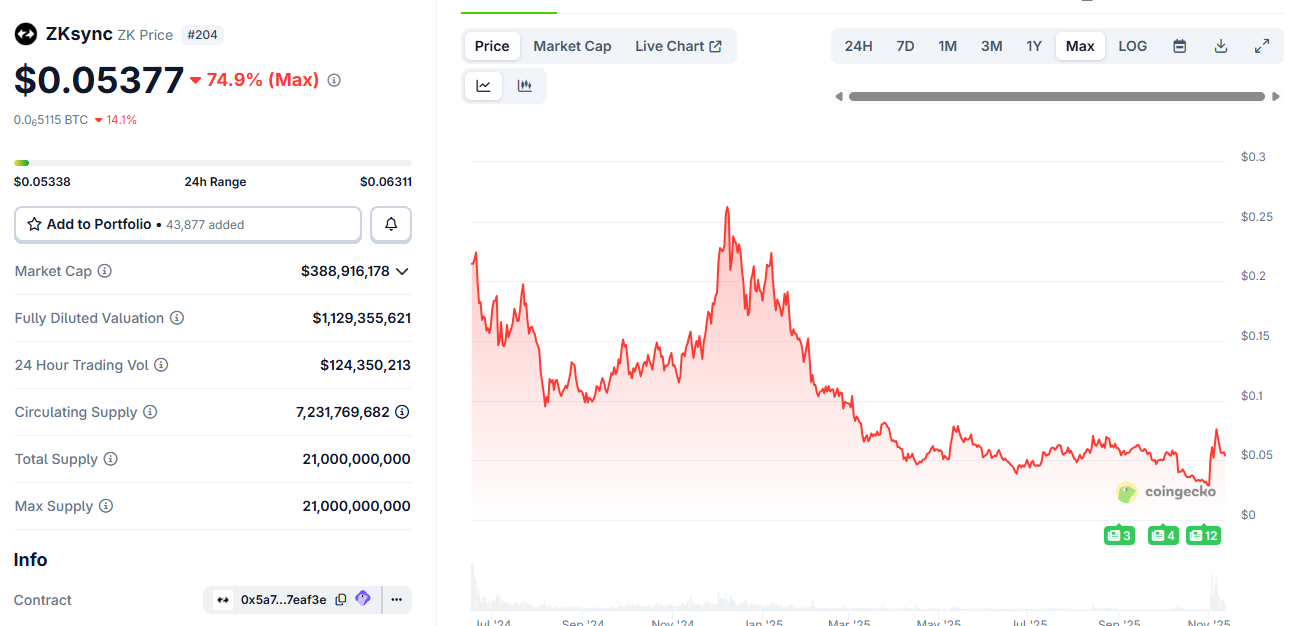This screenshot has height=626, width=1306.
Task: Show Market Cap info tooltip icon
Action: click(105, 271)
